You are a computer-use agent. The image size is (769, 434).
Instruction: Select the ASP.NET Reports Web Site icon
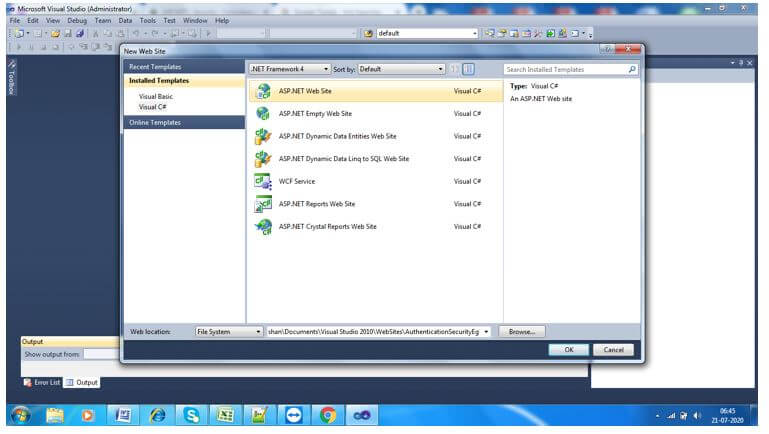coord(263,204)
